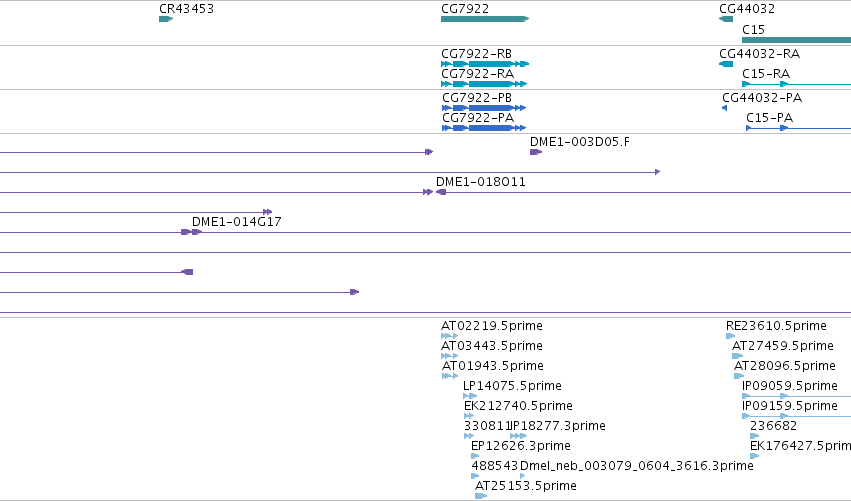Open the CG7922-RA transcript feature

tap(484, 84)
